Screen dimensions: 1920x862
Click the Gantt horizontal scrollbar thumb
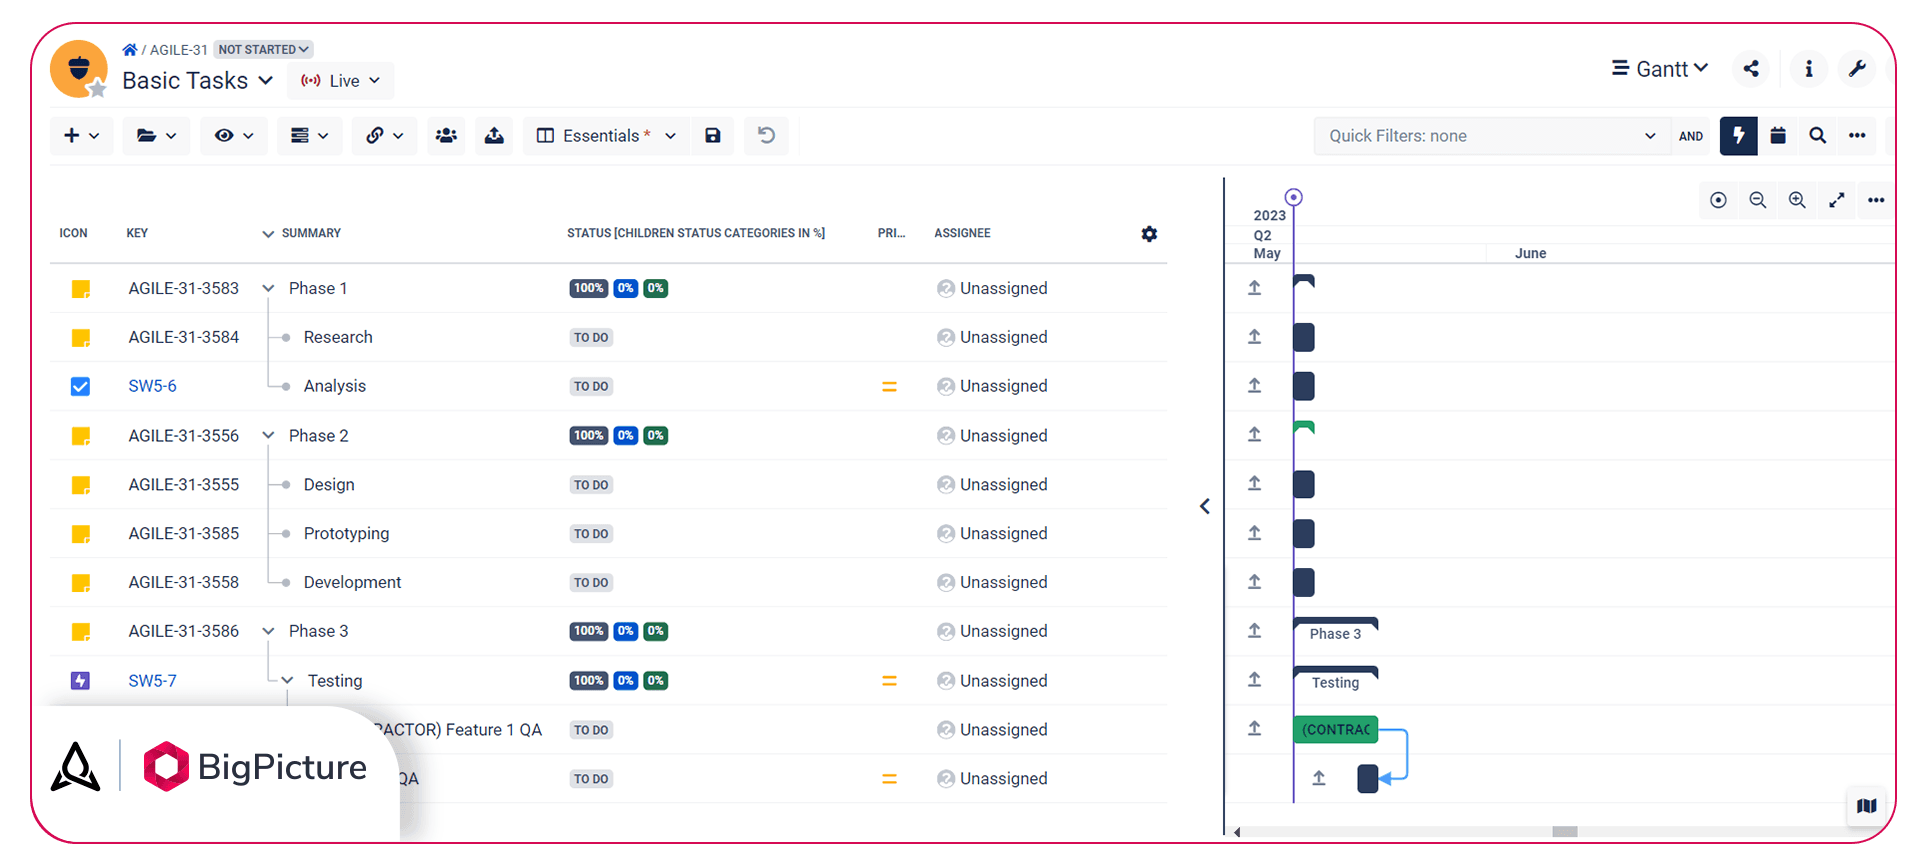tap(1564, 832)
